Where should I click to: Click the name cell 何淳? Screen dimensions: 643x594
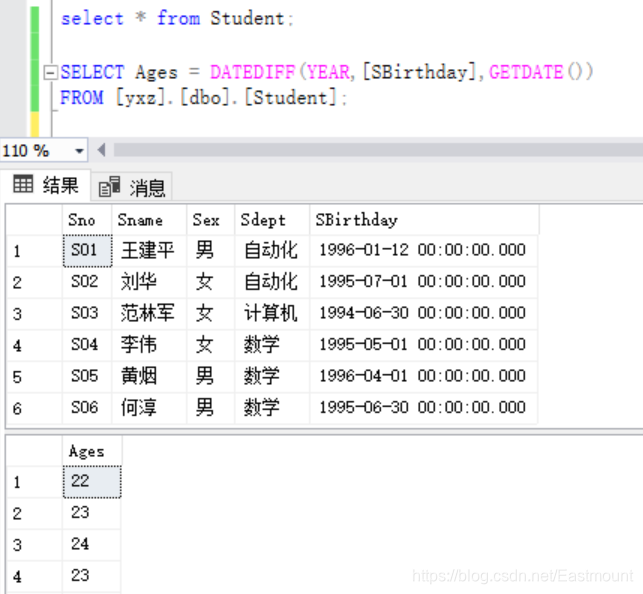tap(149, 408)
